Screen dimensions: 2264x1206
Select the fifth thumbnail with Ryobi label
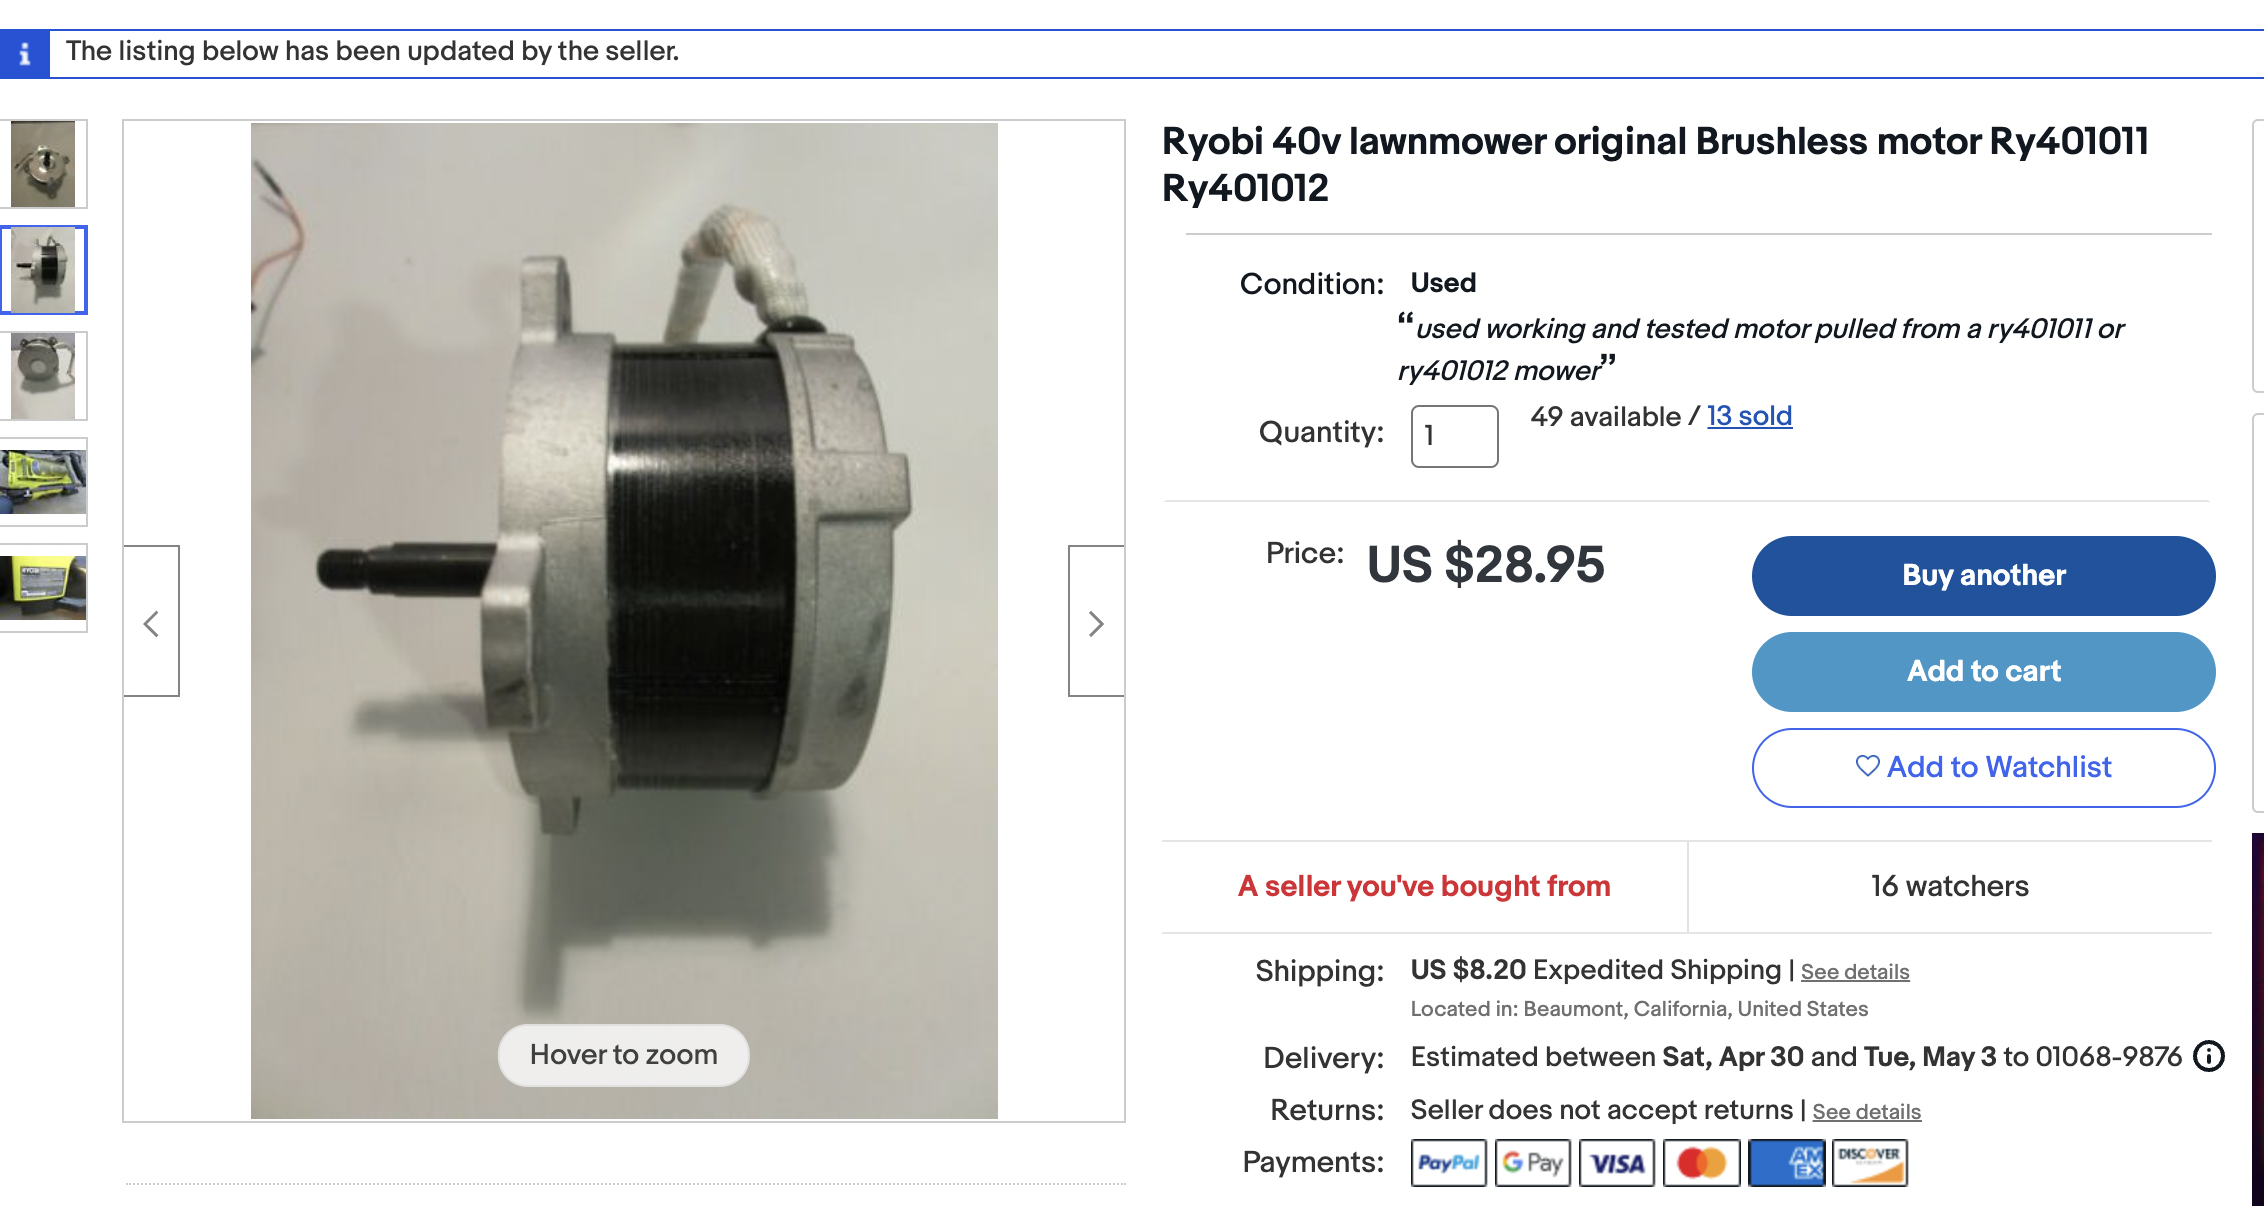(x=43, y=588)
